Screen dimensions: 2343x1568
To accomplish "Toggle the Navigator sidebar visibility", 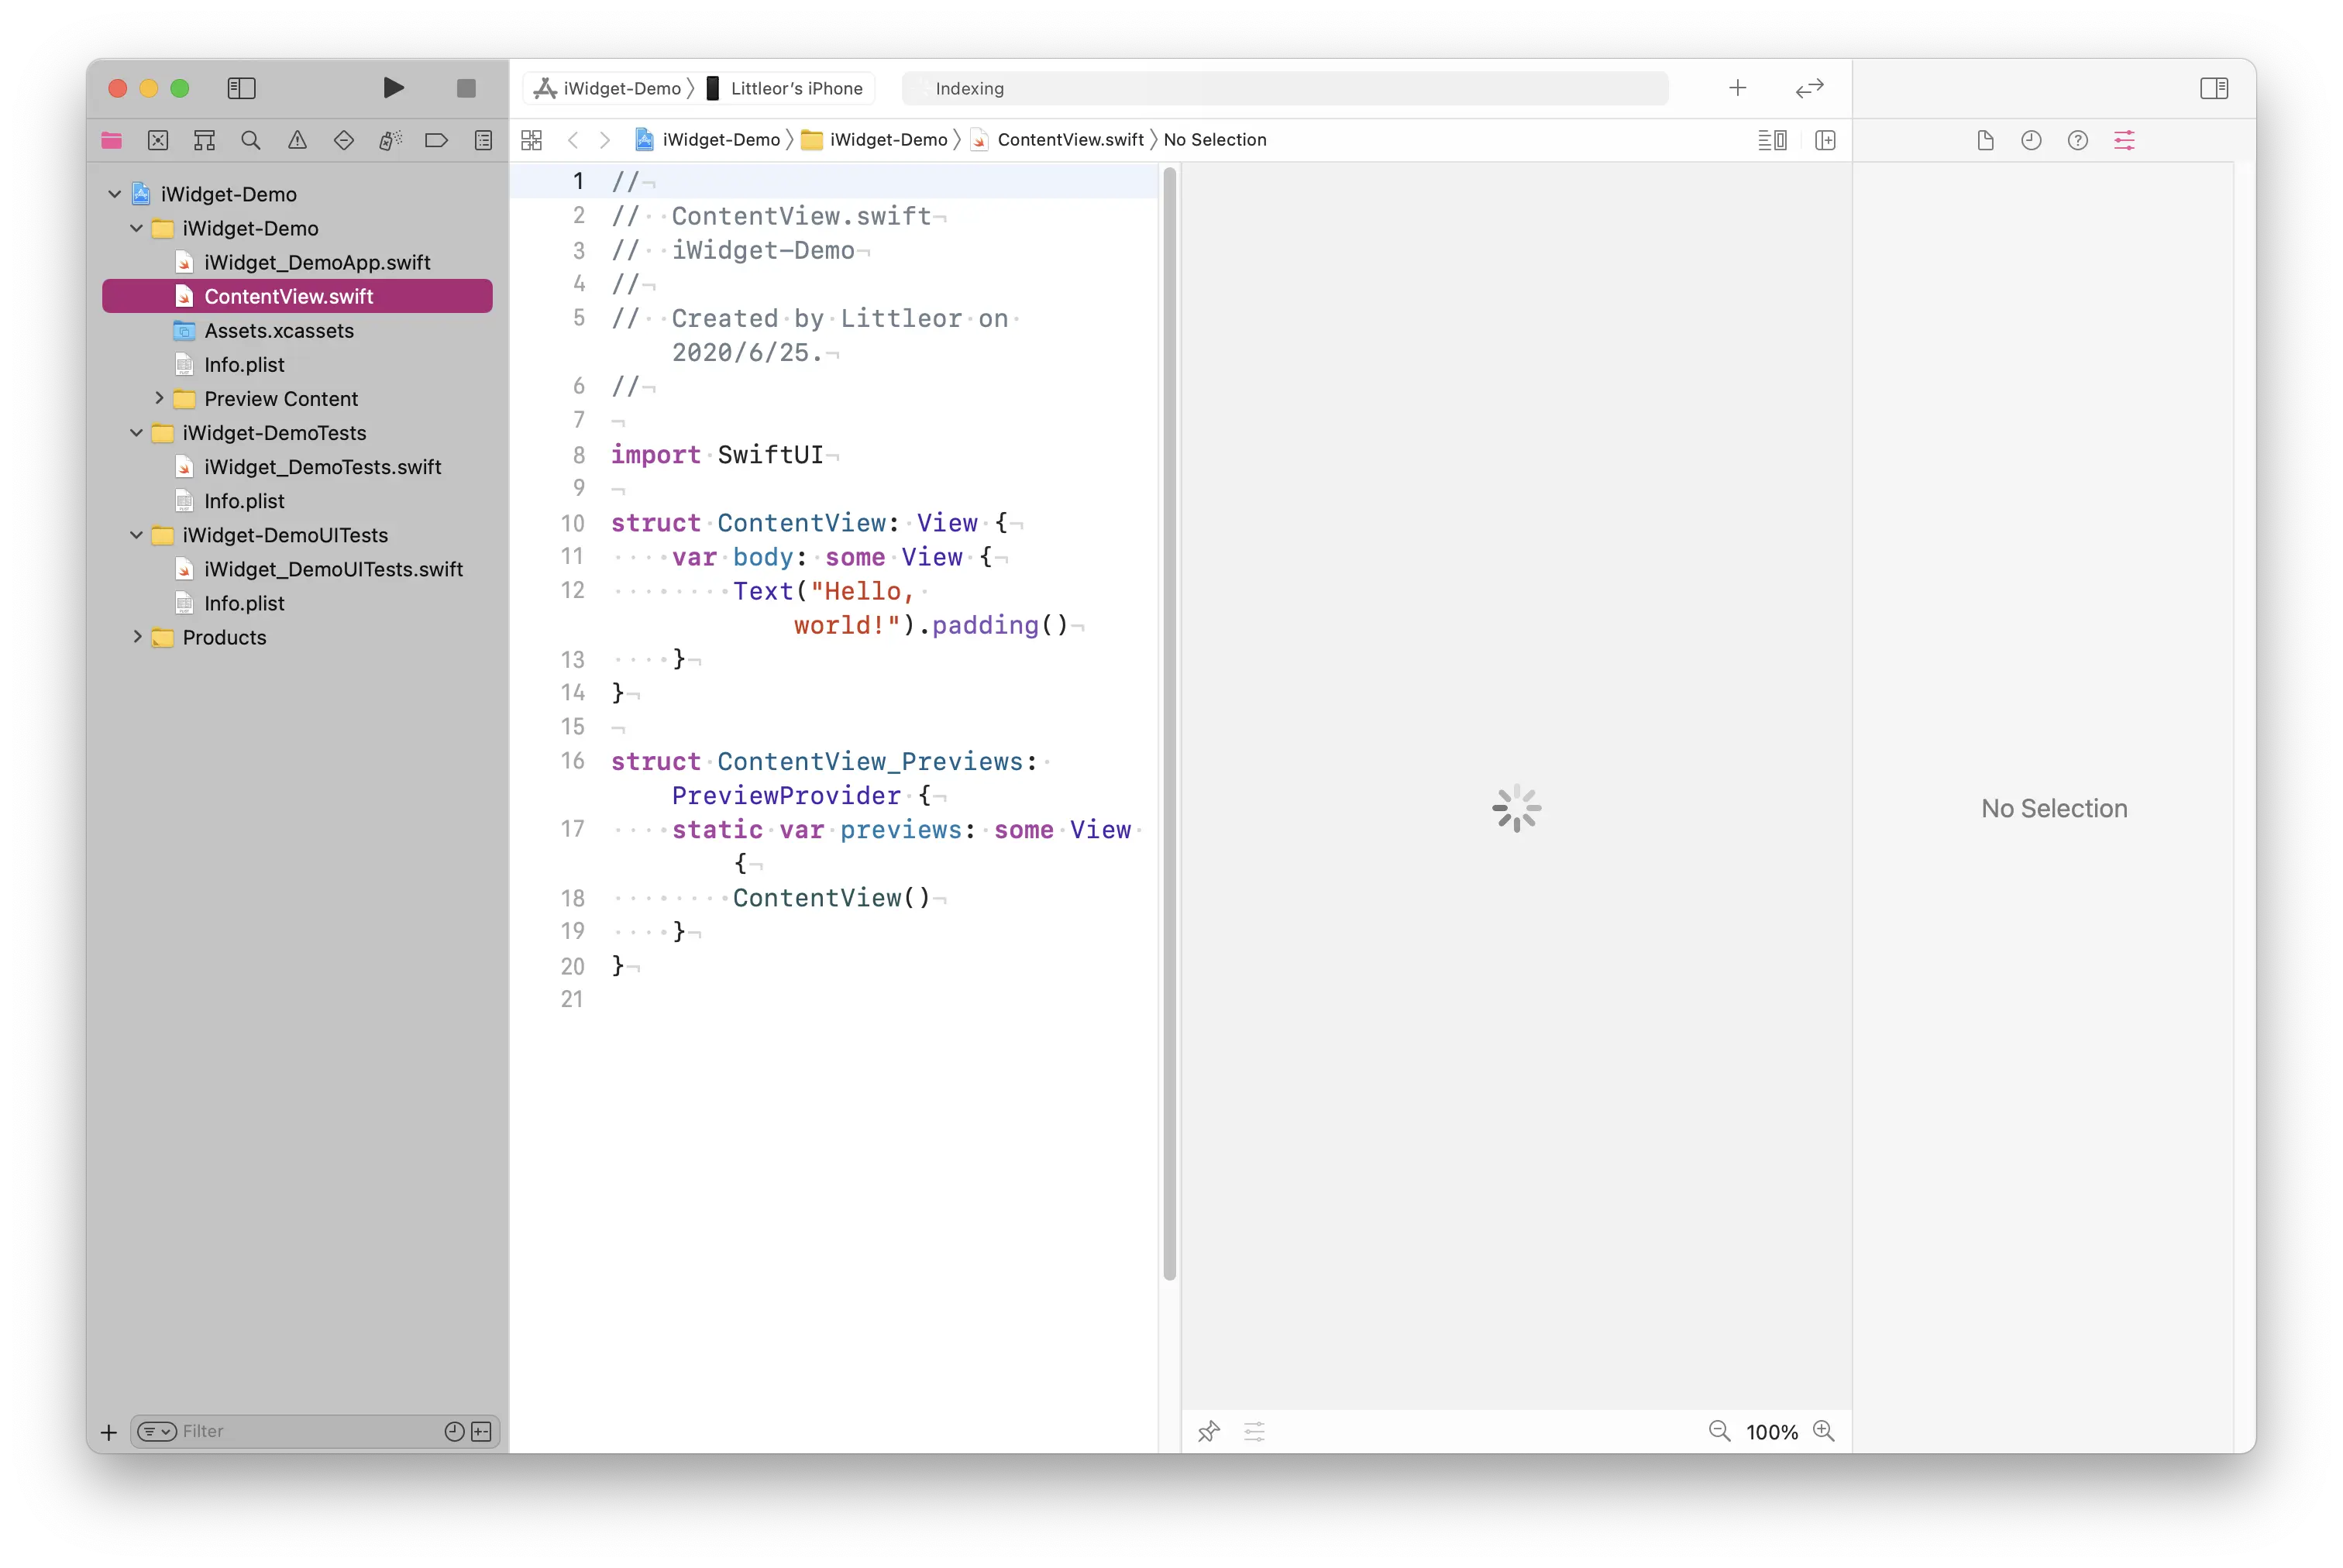I will click(x=242, y=88).
